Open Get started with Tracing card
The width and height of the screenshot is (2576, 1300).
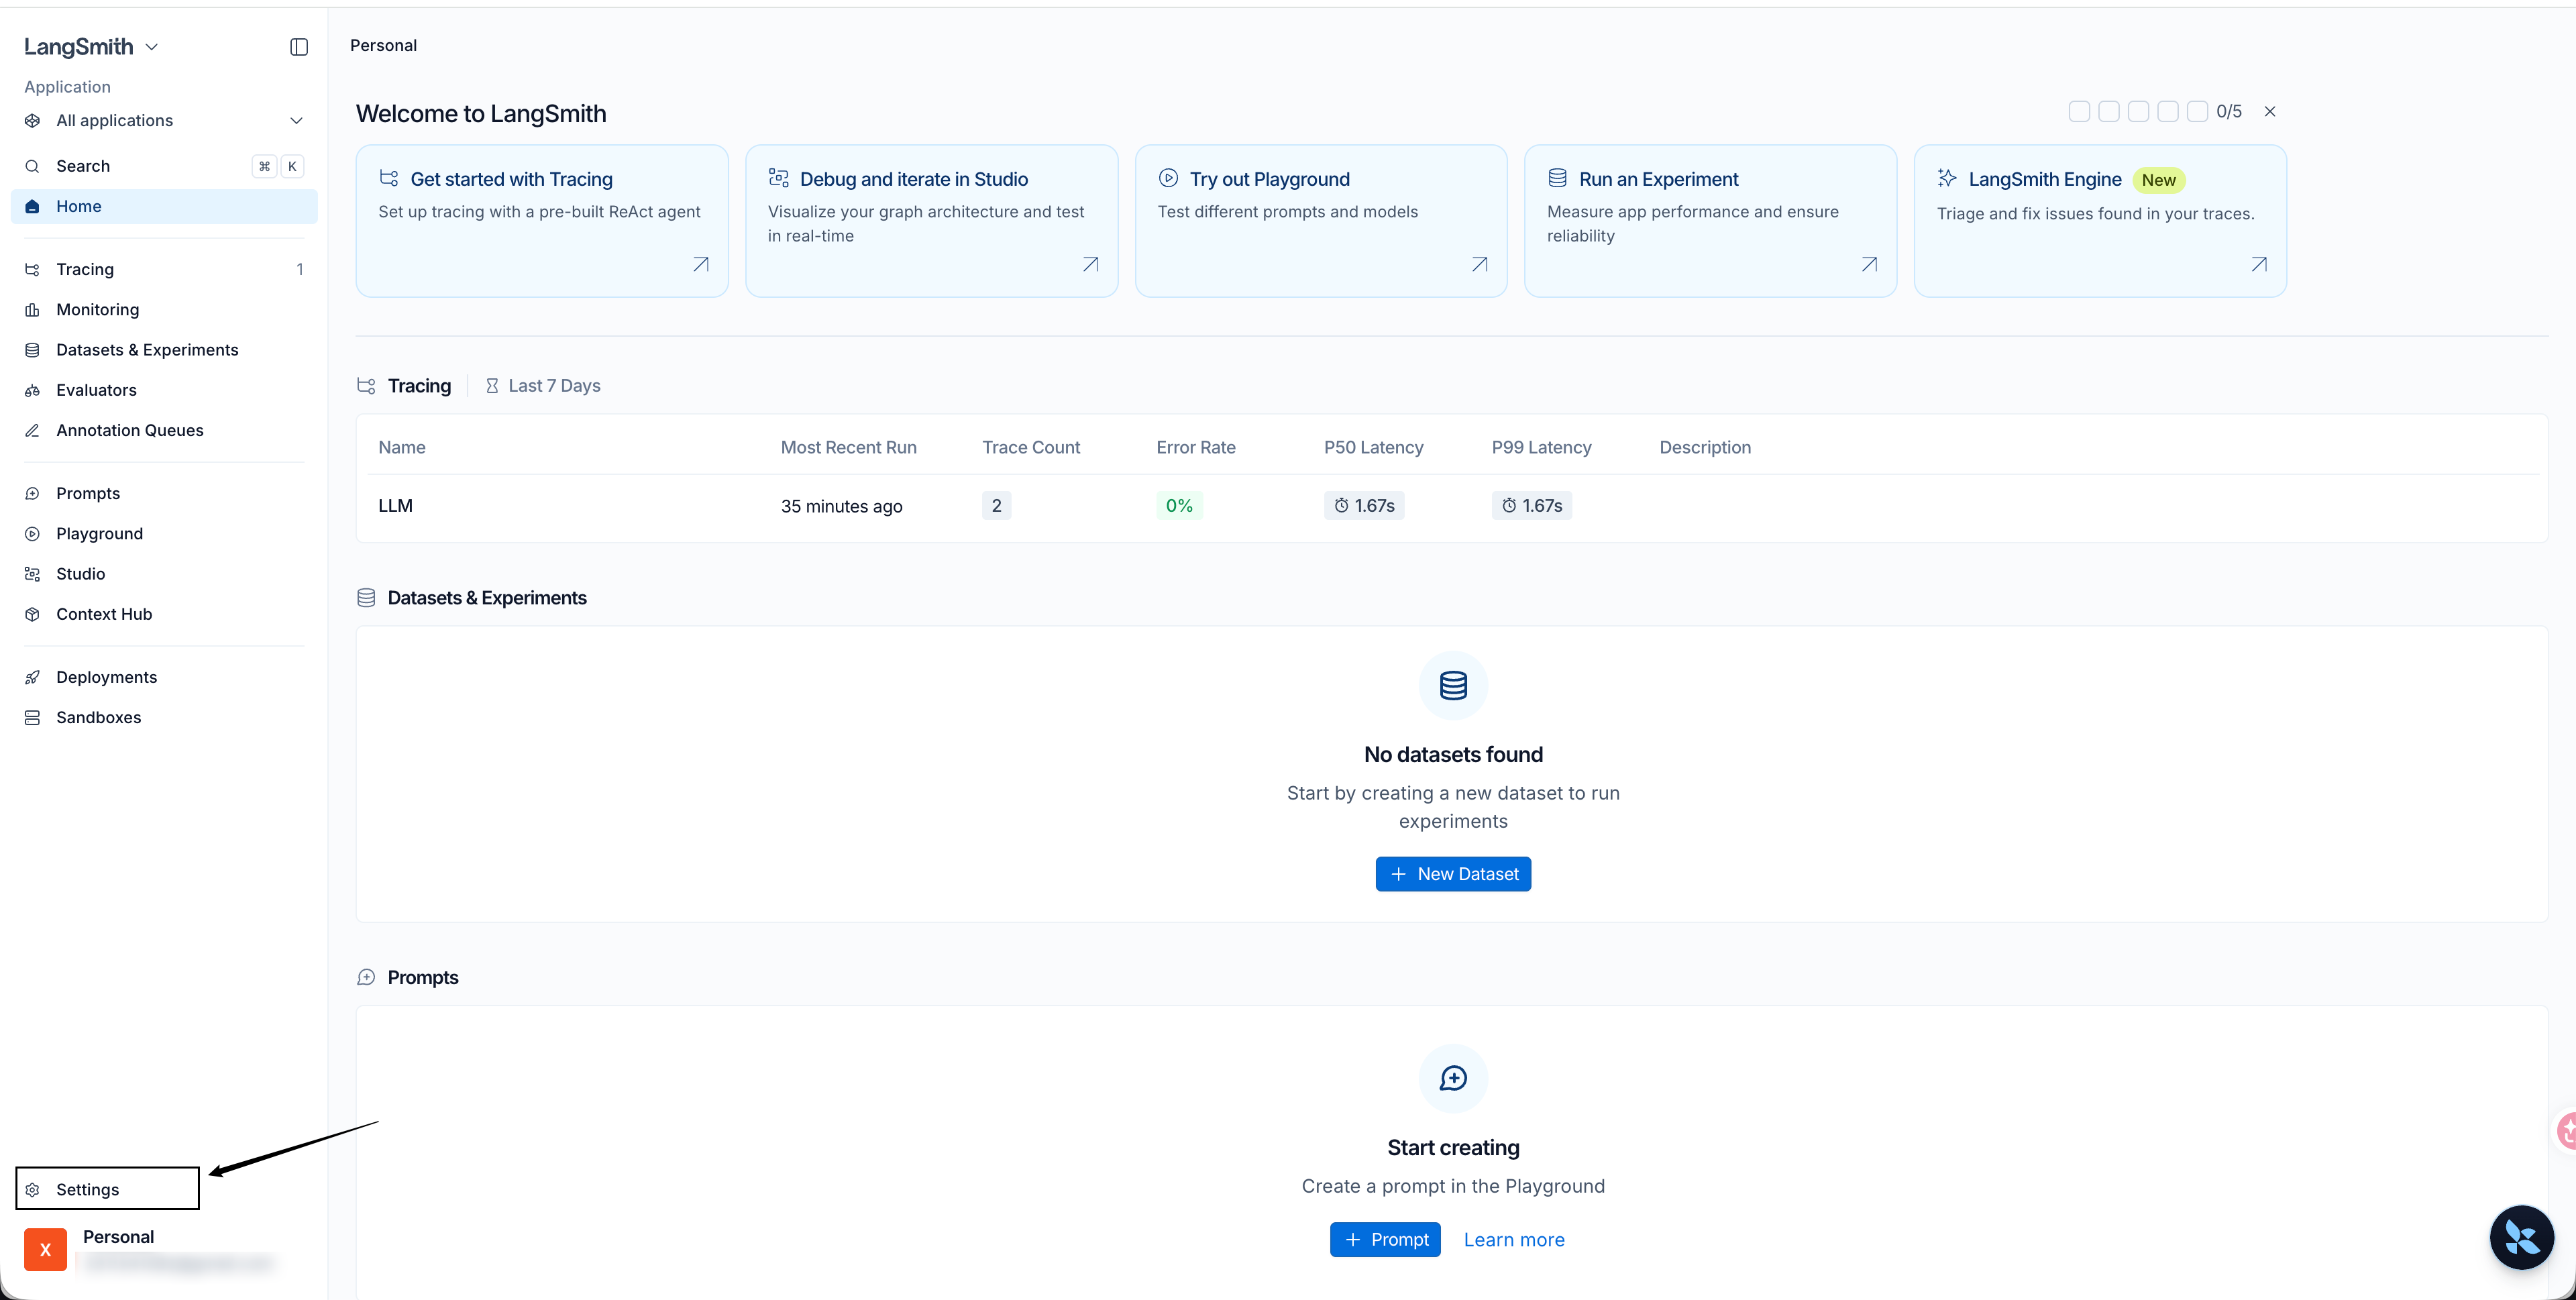coord(542,221)
